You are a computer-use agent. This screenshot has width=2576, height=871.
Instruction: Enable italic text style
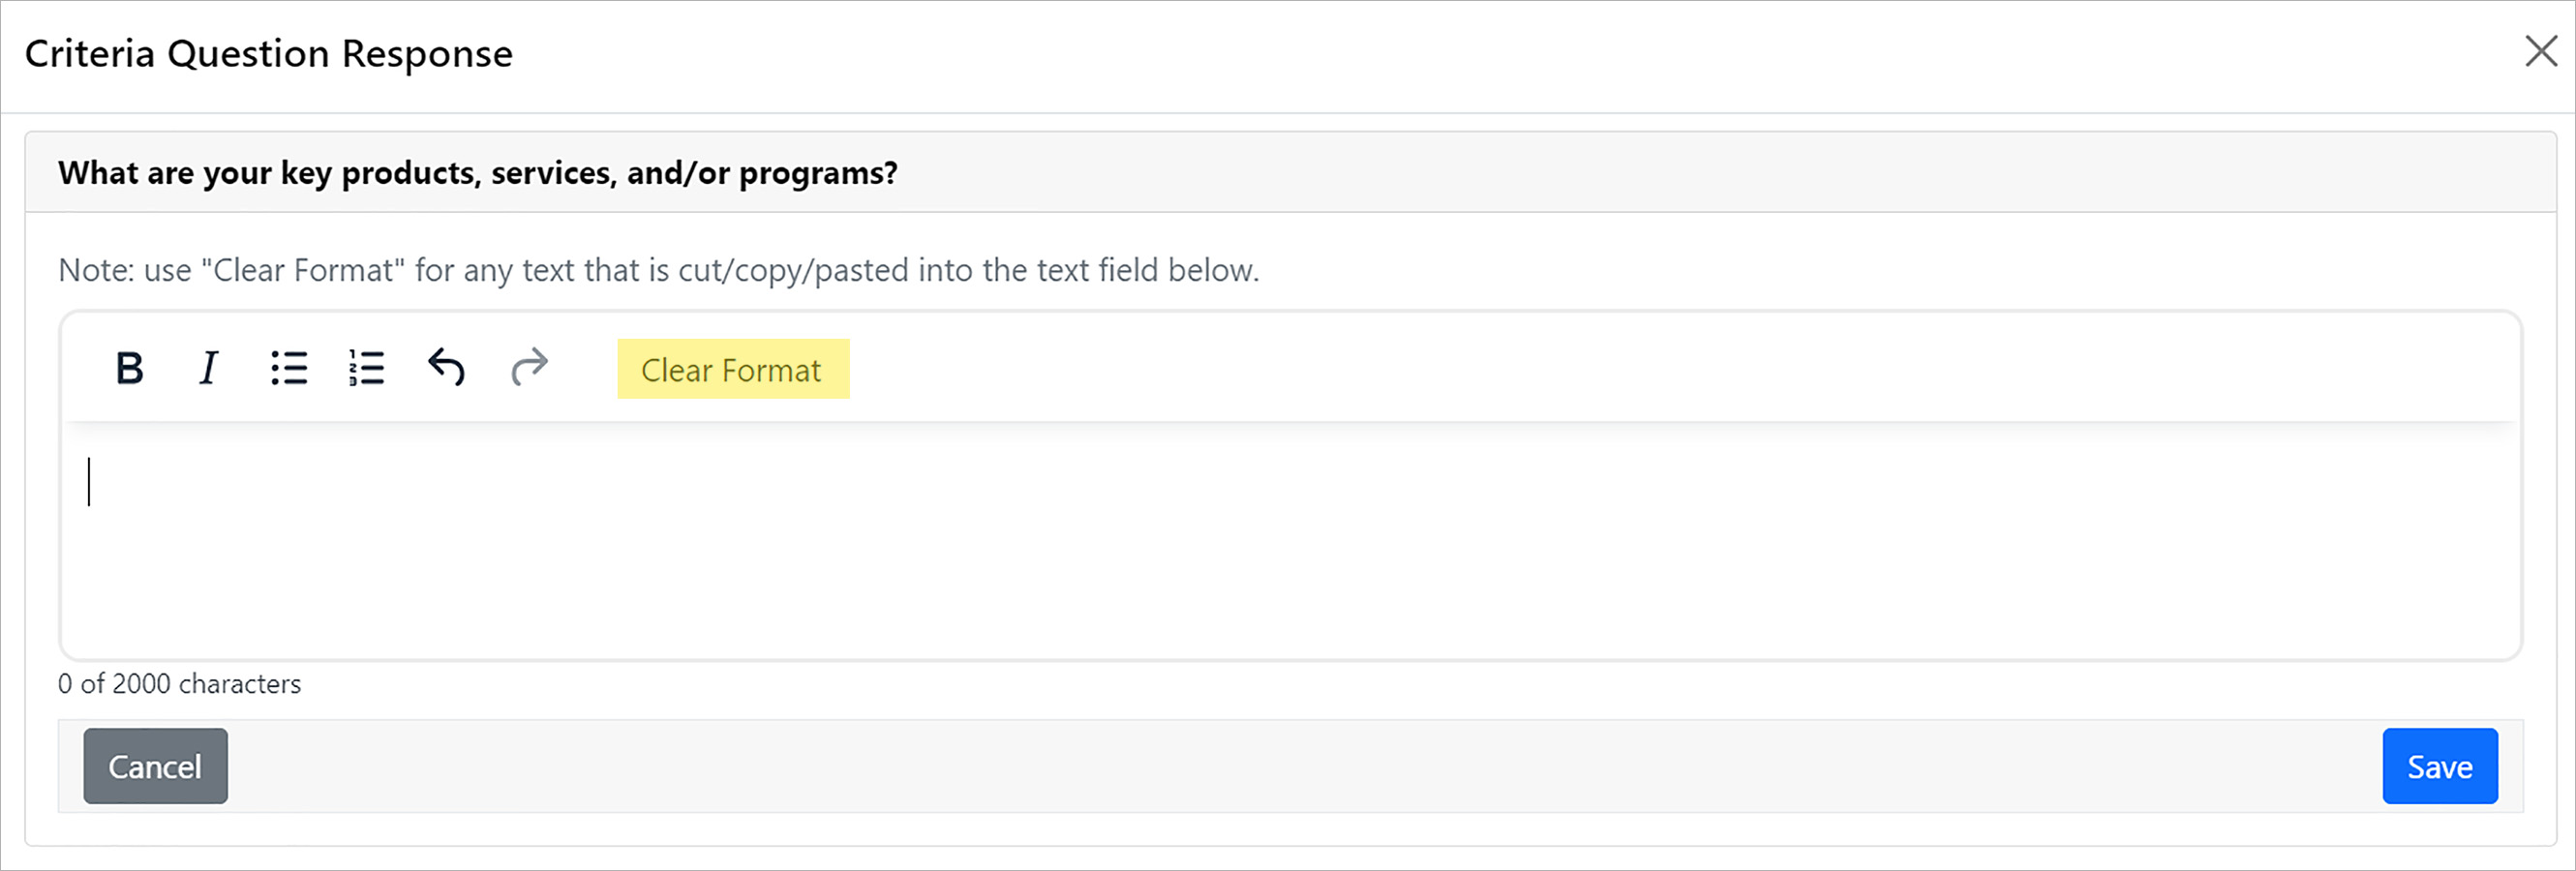[208, 368]
